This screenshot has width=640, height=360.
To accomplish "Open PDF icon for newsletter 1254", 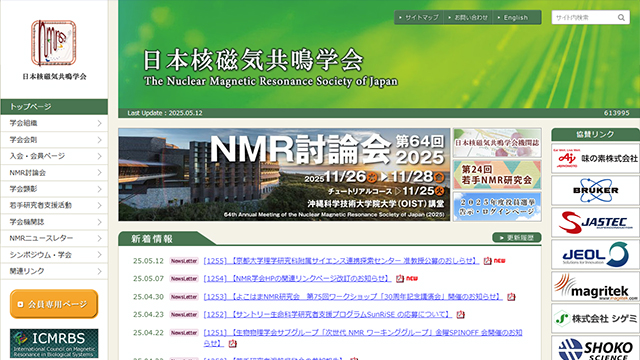I will pyautogui.click(x=400, y=279).
